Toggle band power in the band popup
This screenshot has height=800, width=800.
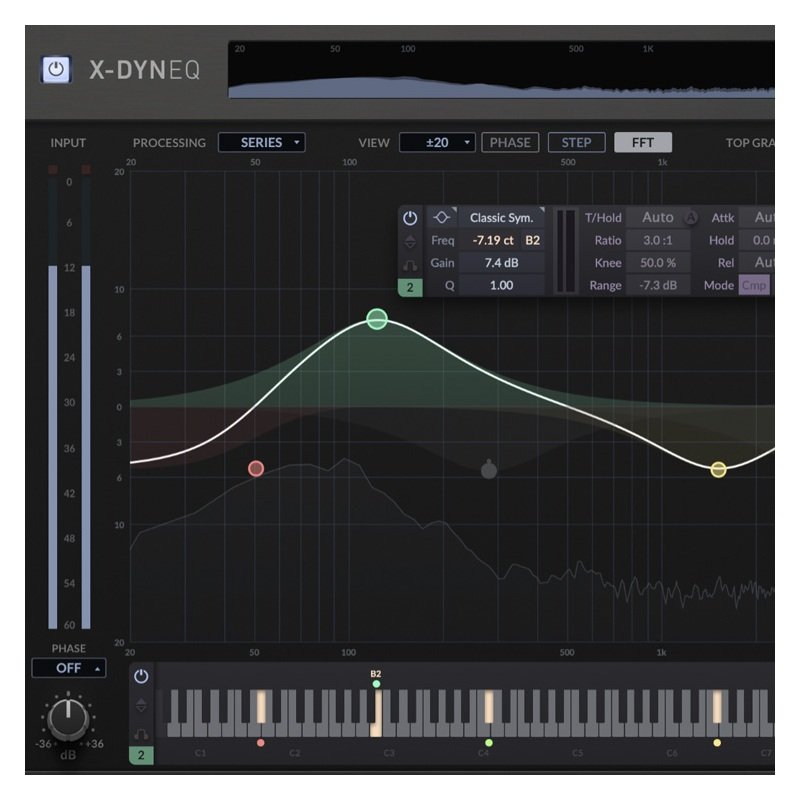(x=410, y=218)
